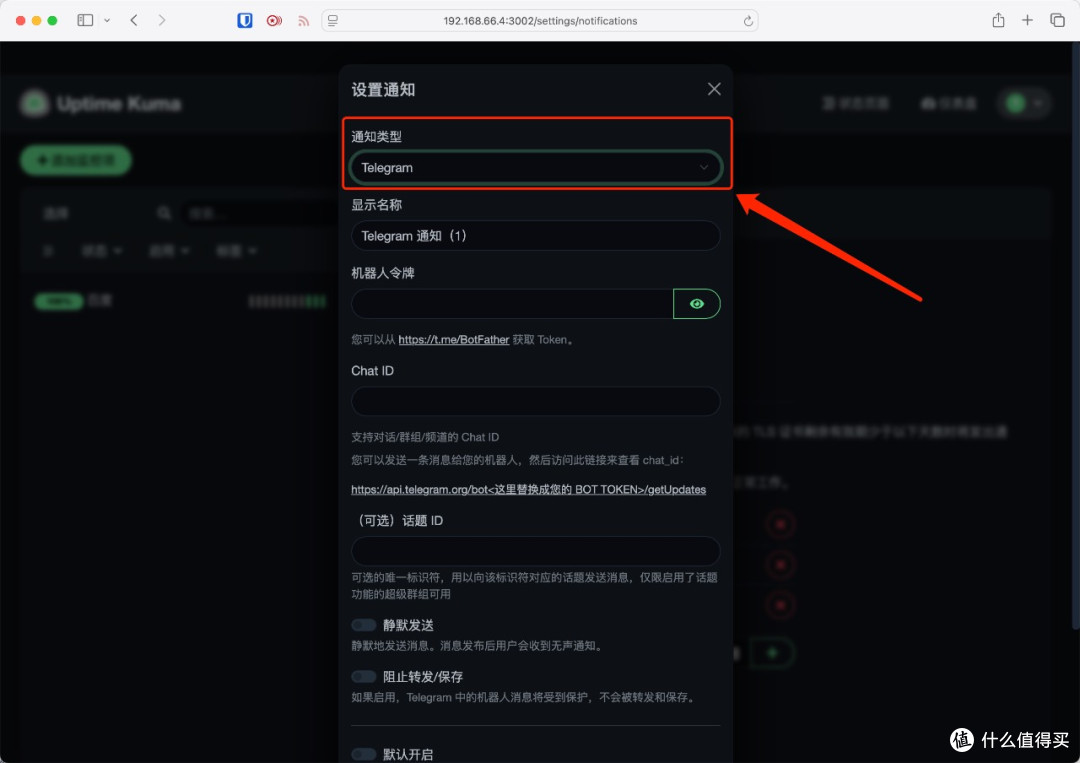The width and height of the screenshot is (1080, 763).
Task: Click the Chat ID input field
Action: tap(535, 401)
